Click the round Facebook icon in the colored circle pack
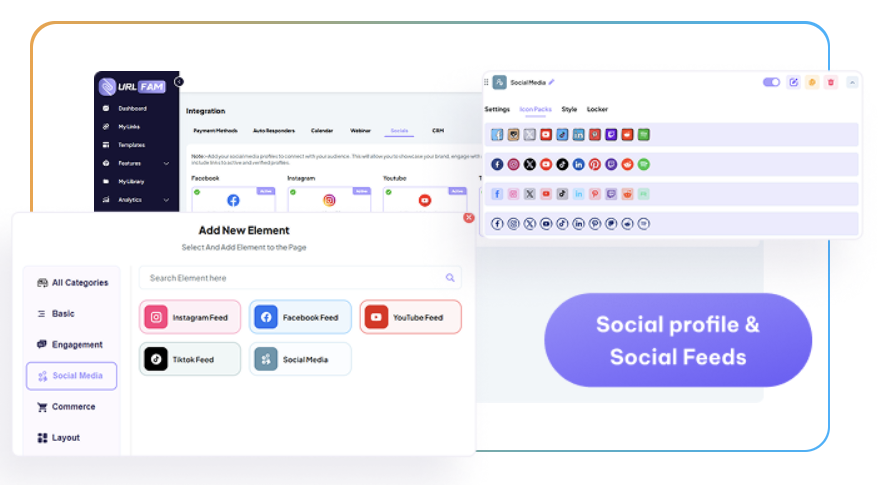This screenshot has height=485, width=880. click(497, 164)
